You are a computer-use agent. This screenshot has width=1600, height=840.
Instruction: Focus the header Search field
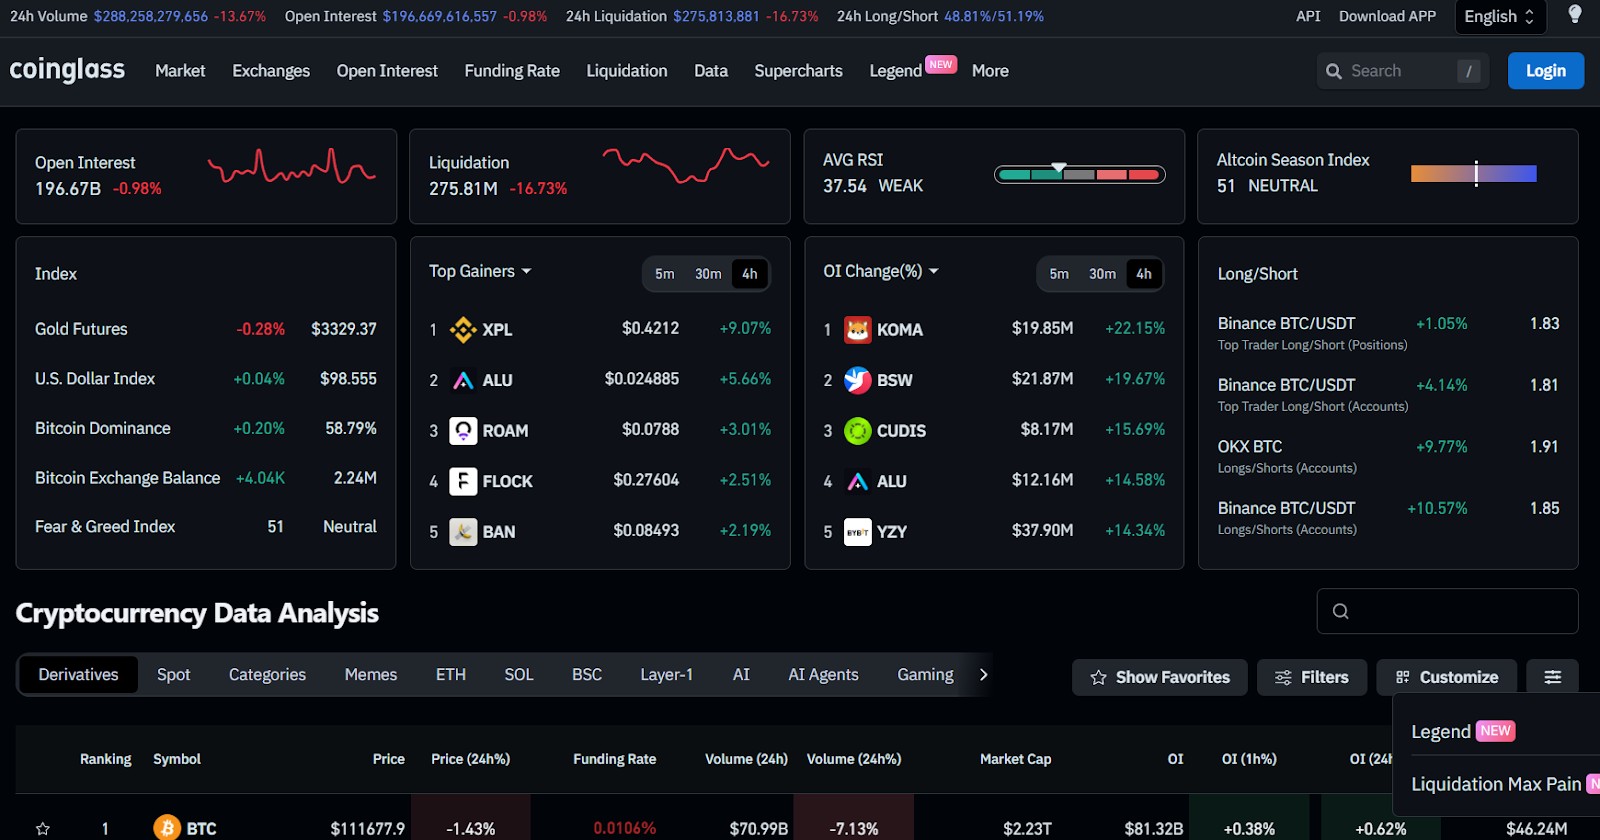(x=1403, y=71)
